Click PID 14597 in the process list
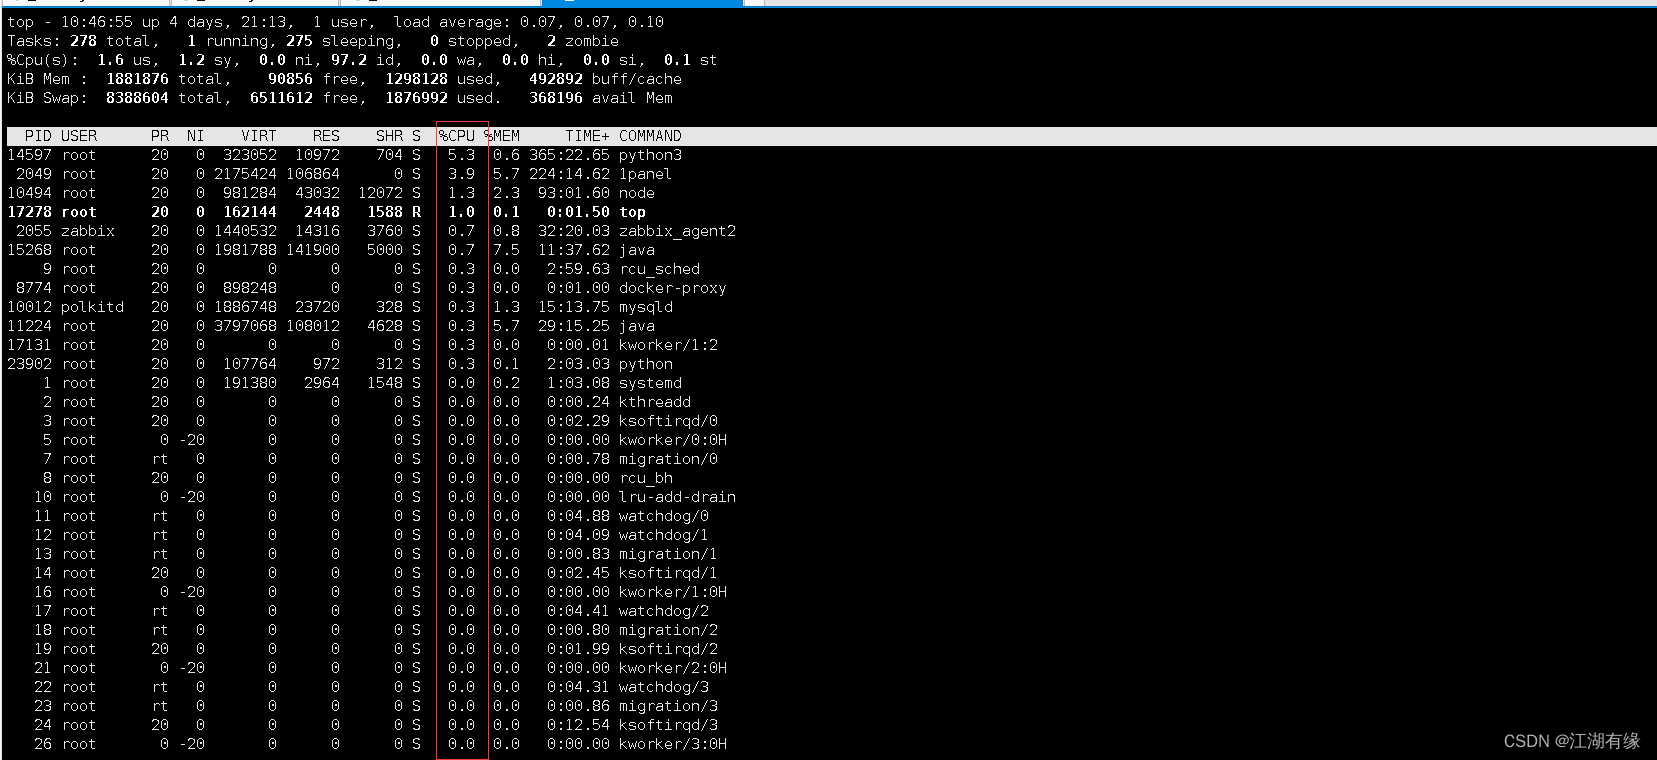The width and height of the screenshot is (1657, 760). pyautogui.click(x=29, y=155)
